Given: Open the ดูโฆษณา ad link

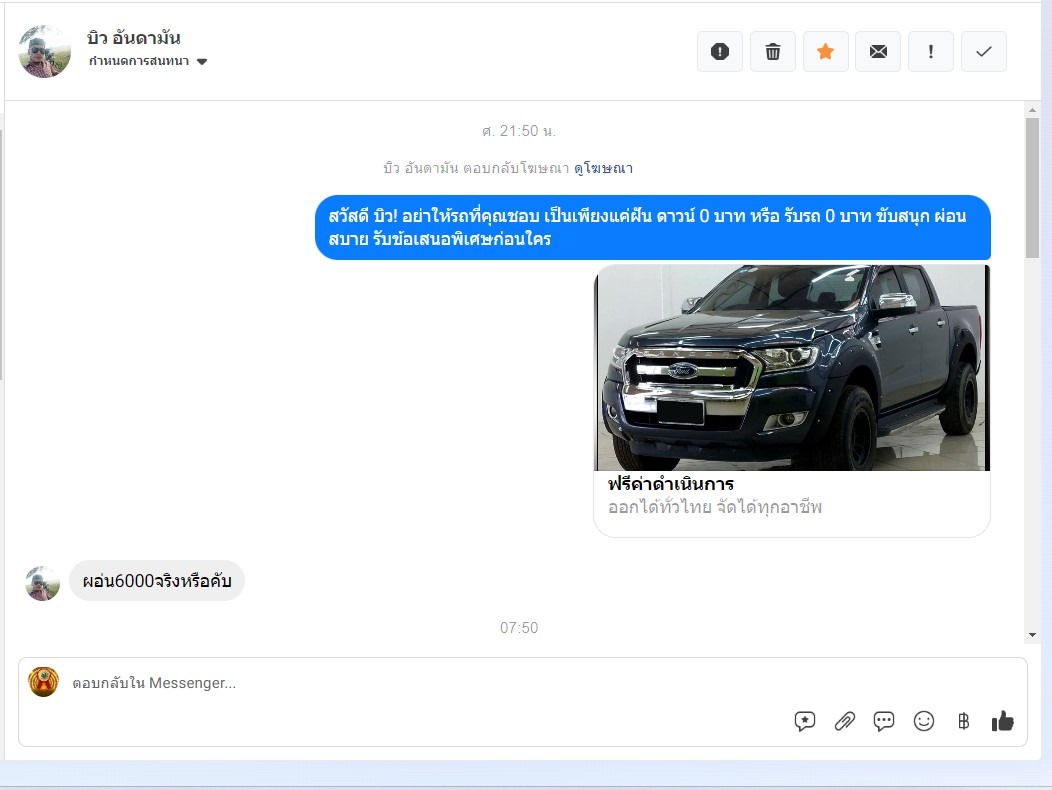Looking at the screenshot, I should point(603,168).
